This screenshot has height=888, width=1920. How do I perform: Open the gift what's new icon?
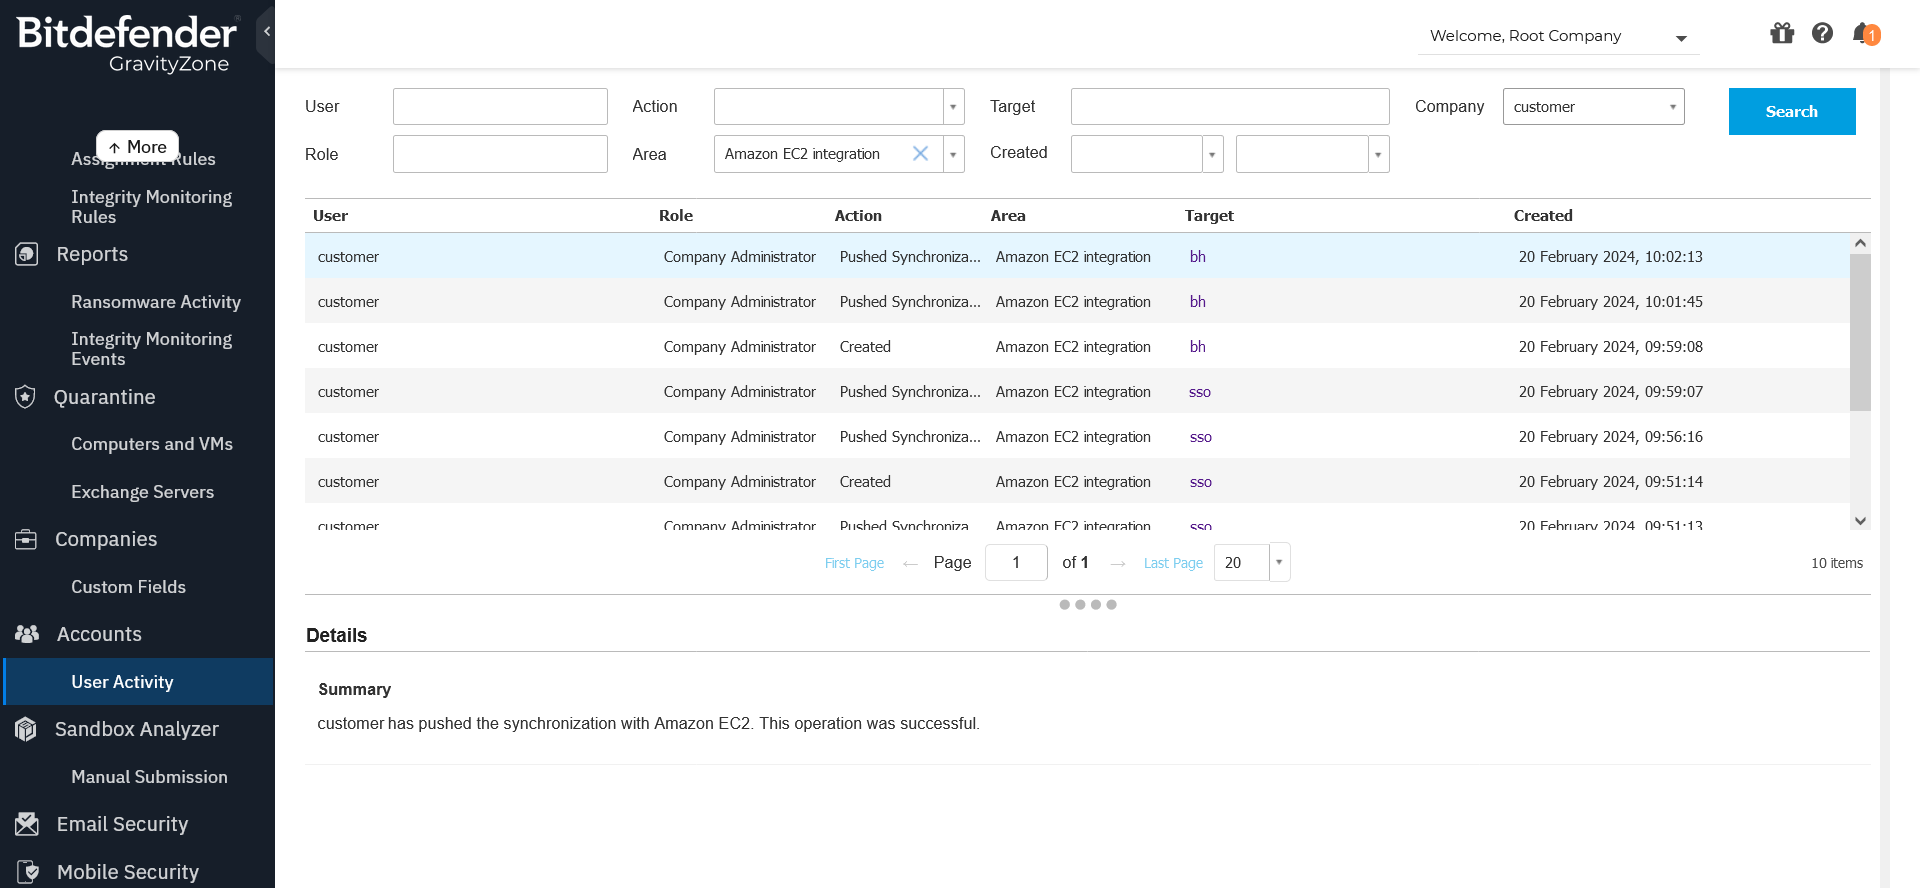(x=1782, y=34)
